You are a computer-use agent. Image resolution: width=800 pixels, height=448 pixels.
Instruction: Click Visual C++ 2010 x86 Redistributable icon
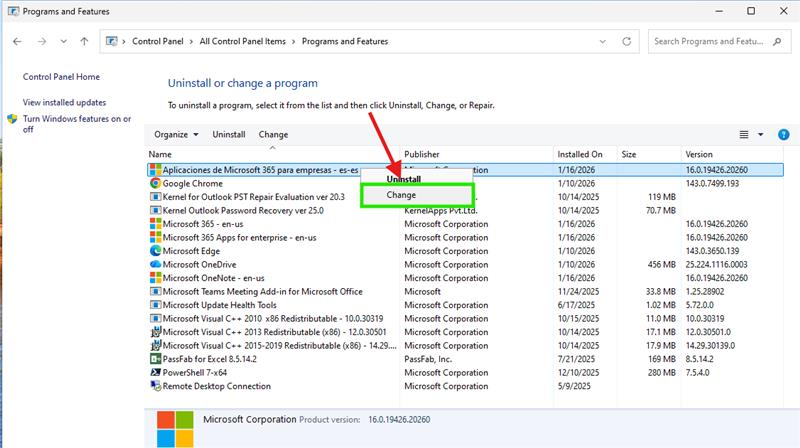156,318
